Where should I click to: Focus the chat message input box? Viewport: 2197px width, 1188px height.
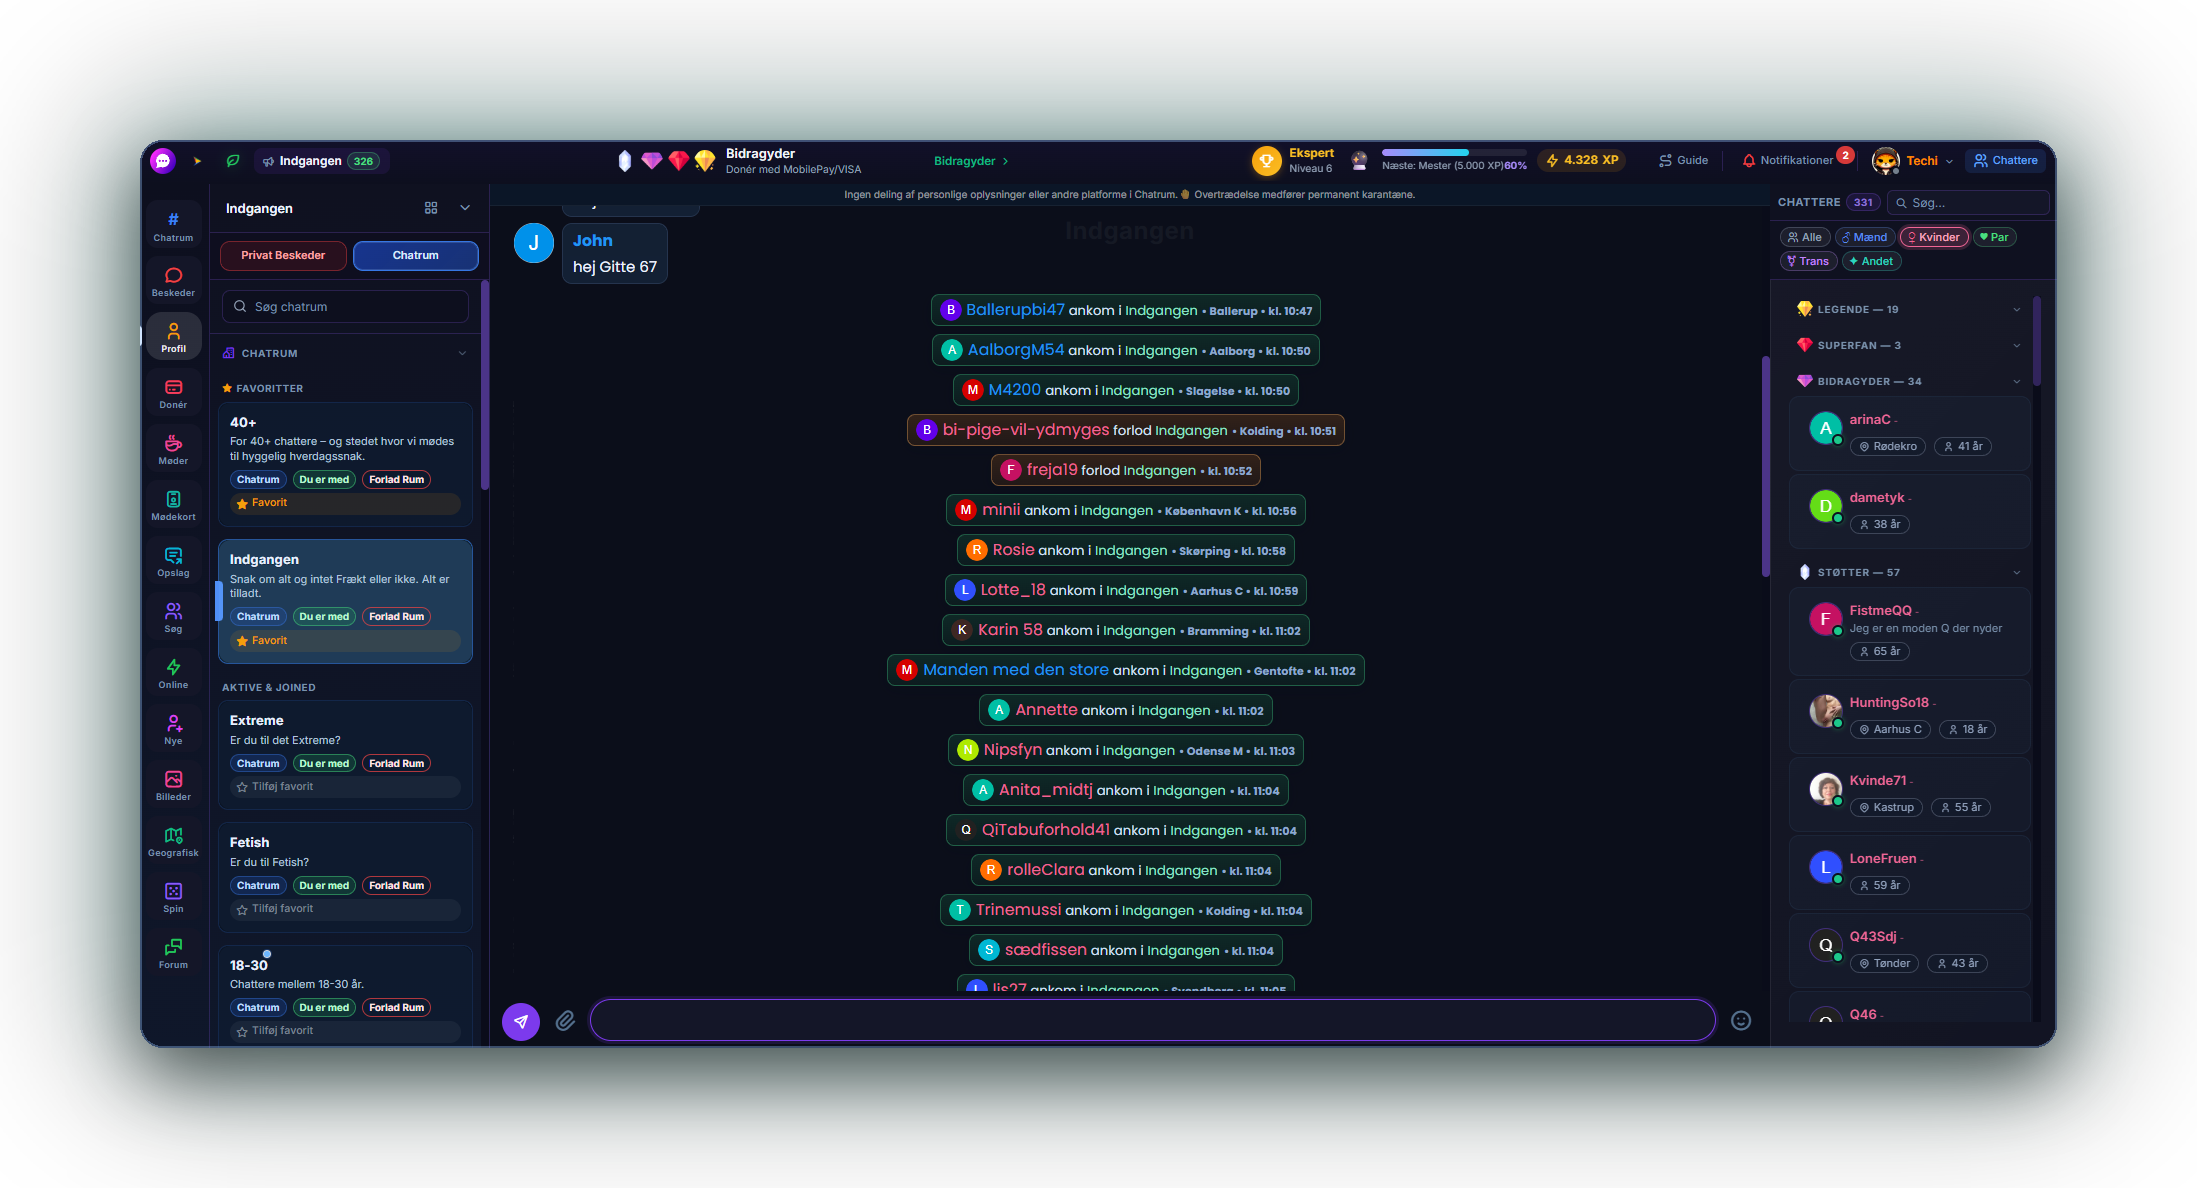1152,1021
